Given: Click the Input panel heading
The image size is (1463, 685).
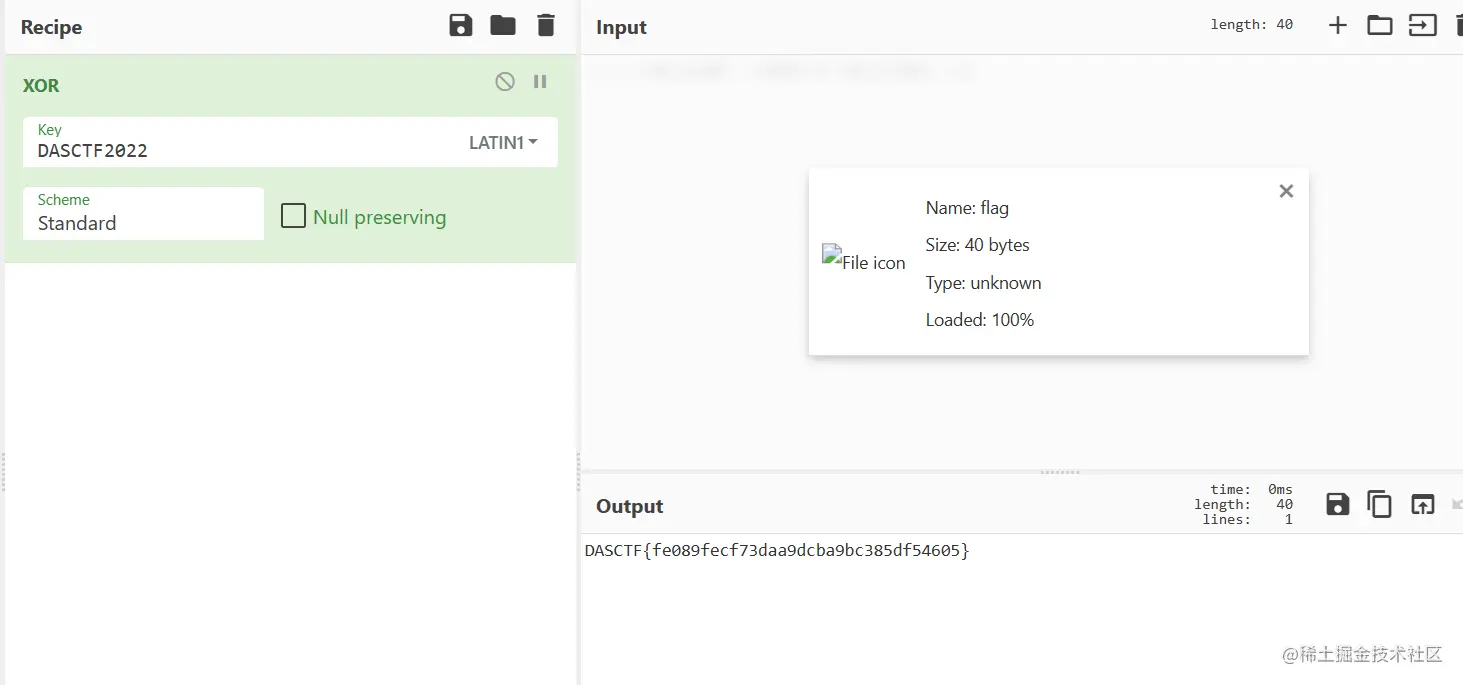Looking at the screenshot, I should pyautogui.click(x=621, y=28).
